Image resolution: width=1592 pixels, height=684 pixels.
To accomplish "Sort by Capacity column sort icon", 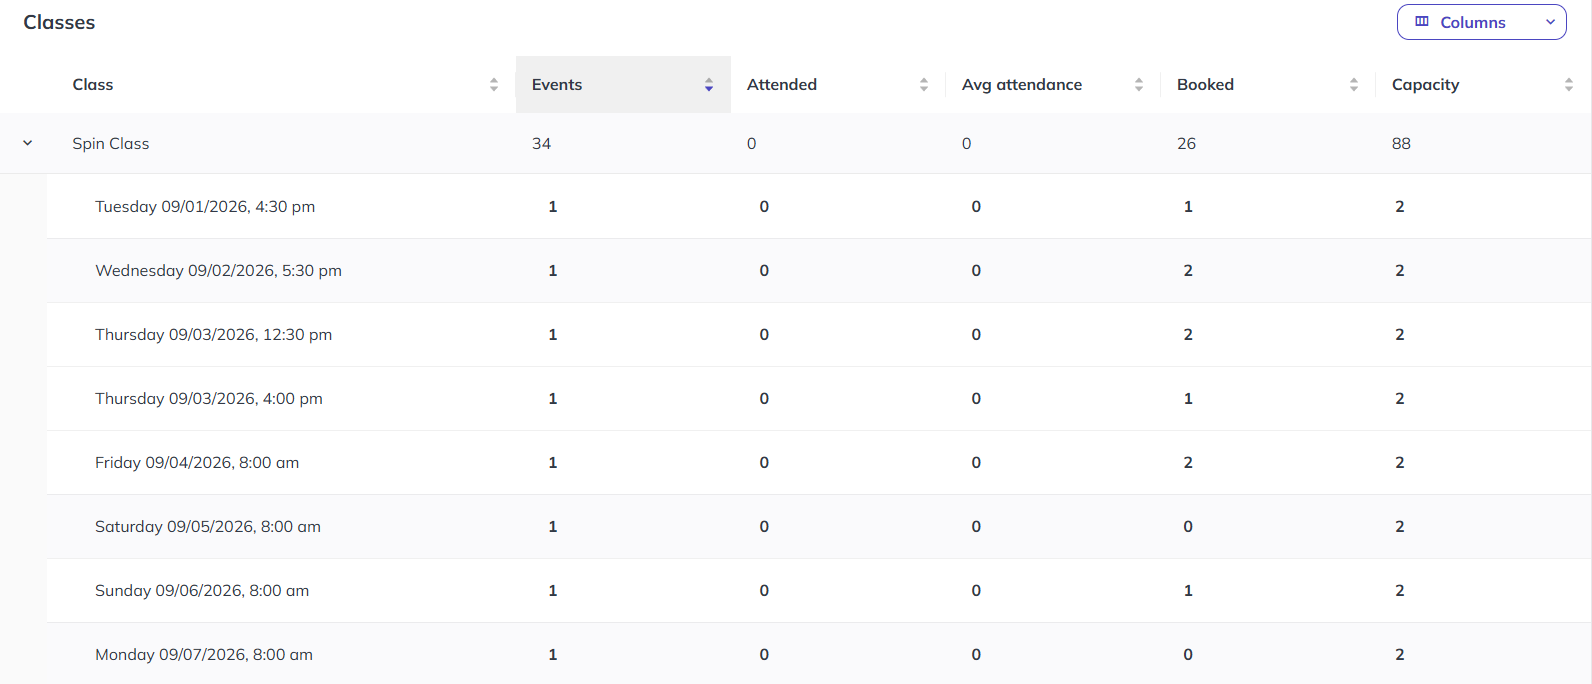I will (1569, 85).
